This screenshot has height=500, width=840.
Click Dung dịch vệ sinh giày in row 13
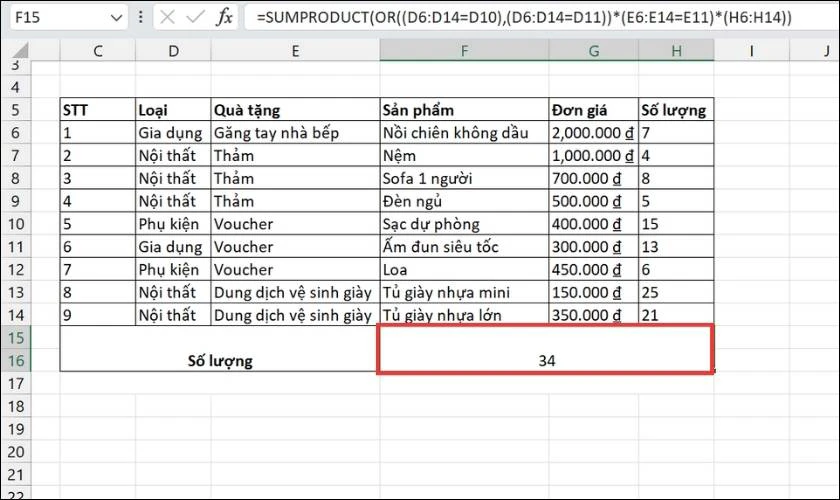(295, 293)
